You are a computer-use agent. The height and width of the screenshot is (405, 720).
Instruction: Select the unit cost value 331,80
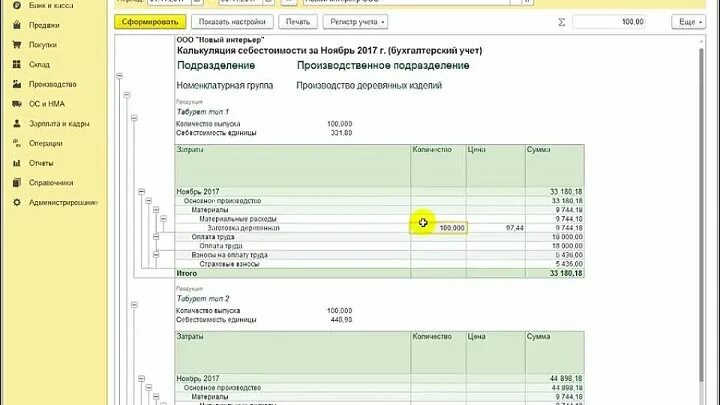pos(341,133)
